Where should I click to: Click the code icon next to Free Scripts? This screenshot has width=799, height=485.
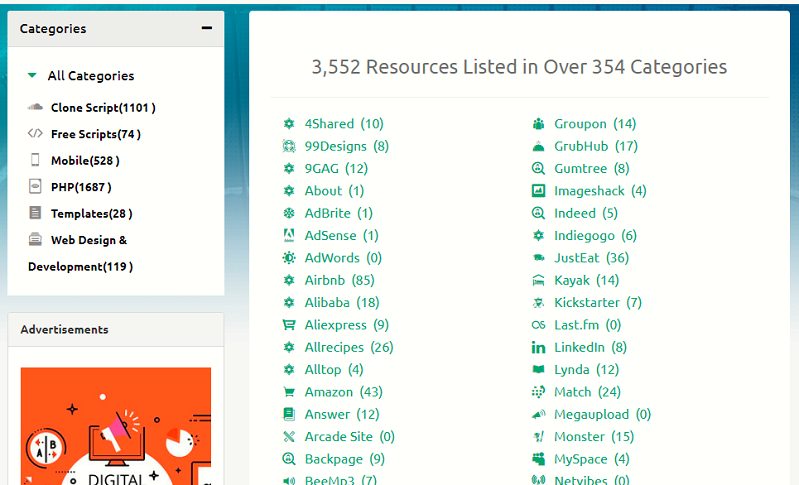(x=35, y=134)
